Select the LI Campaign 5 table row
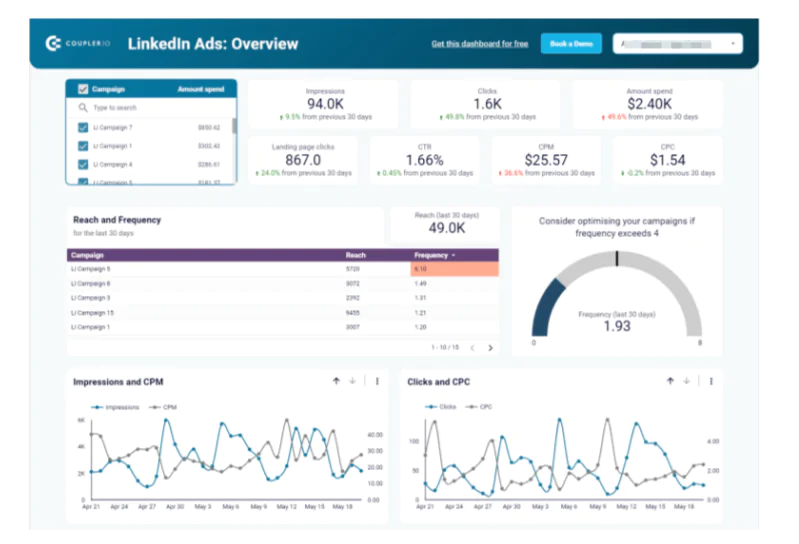 (x=283, y=269)
